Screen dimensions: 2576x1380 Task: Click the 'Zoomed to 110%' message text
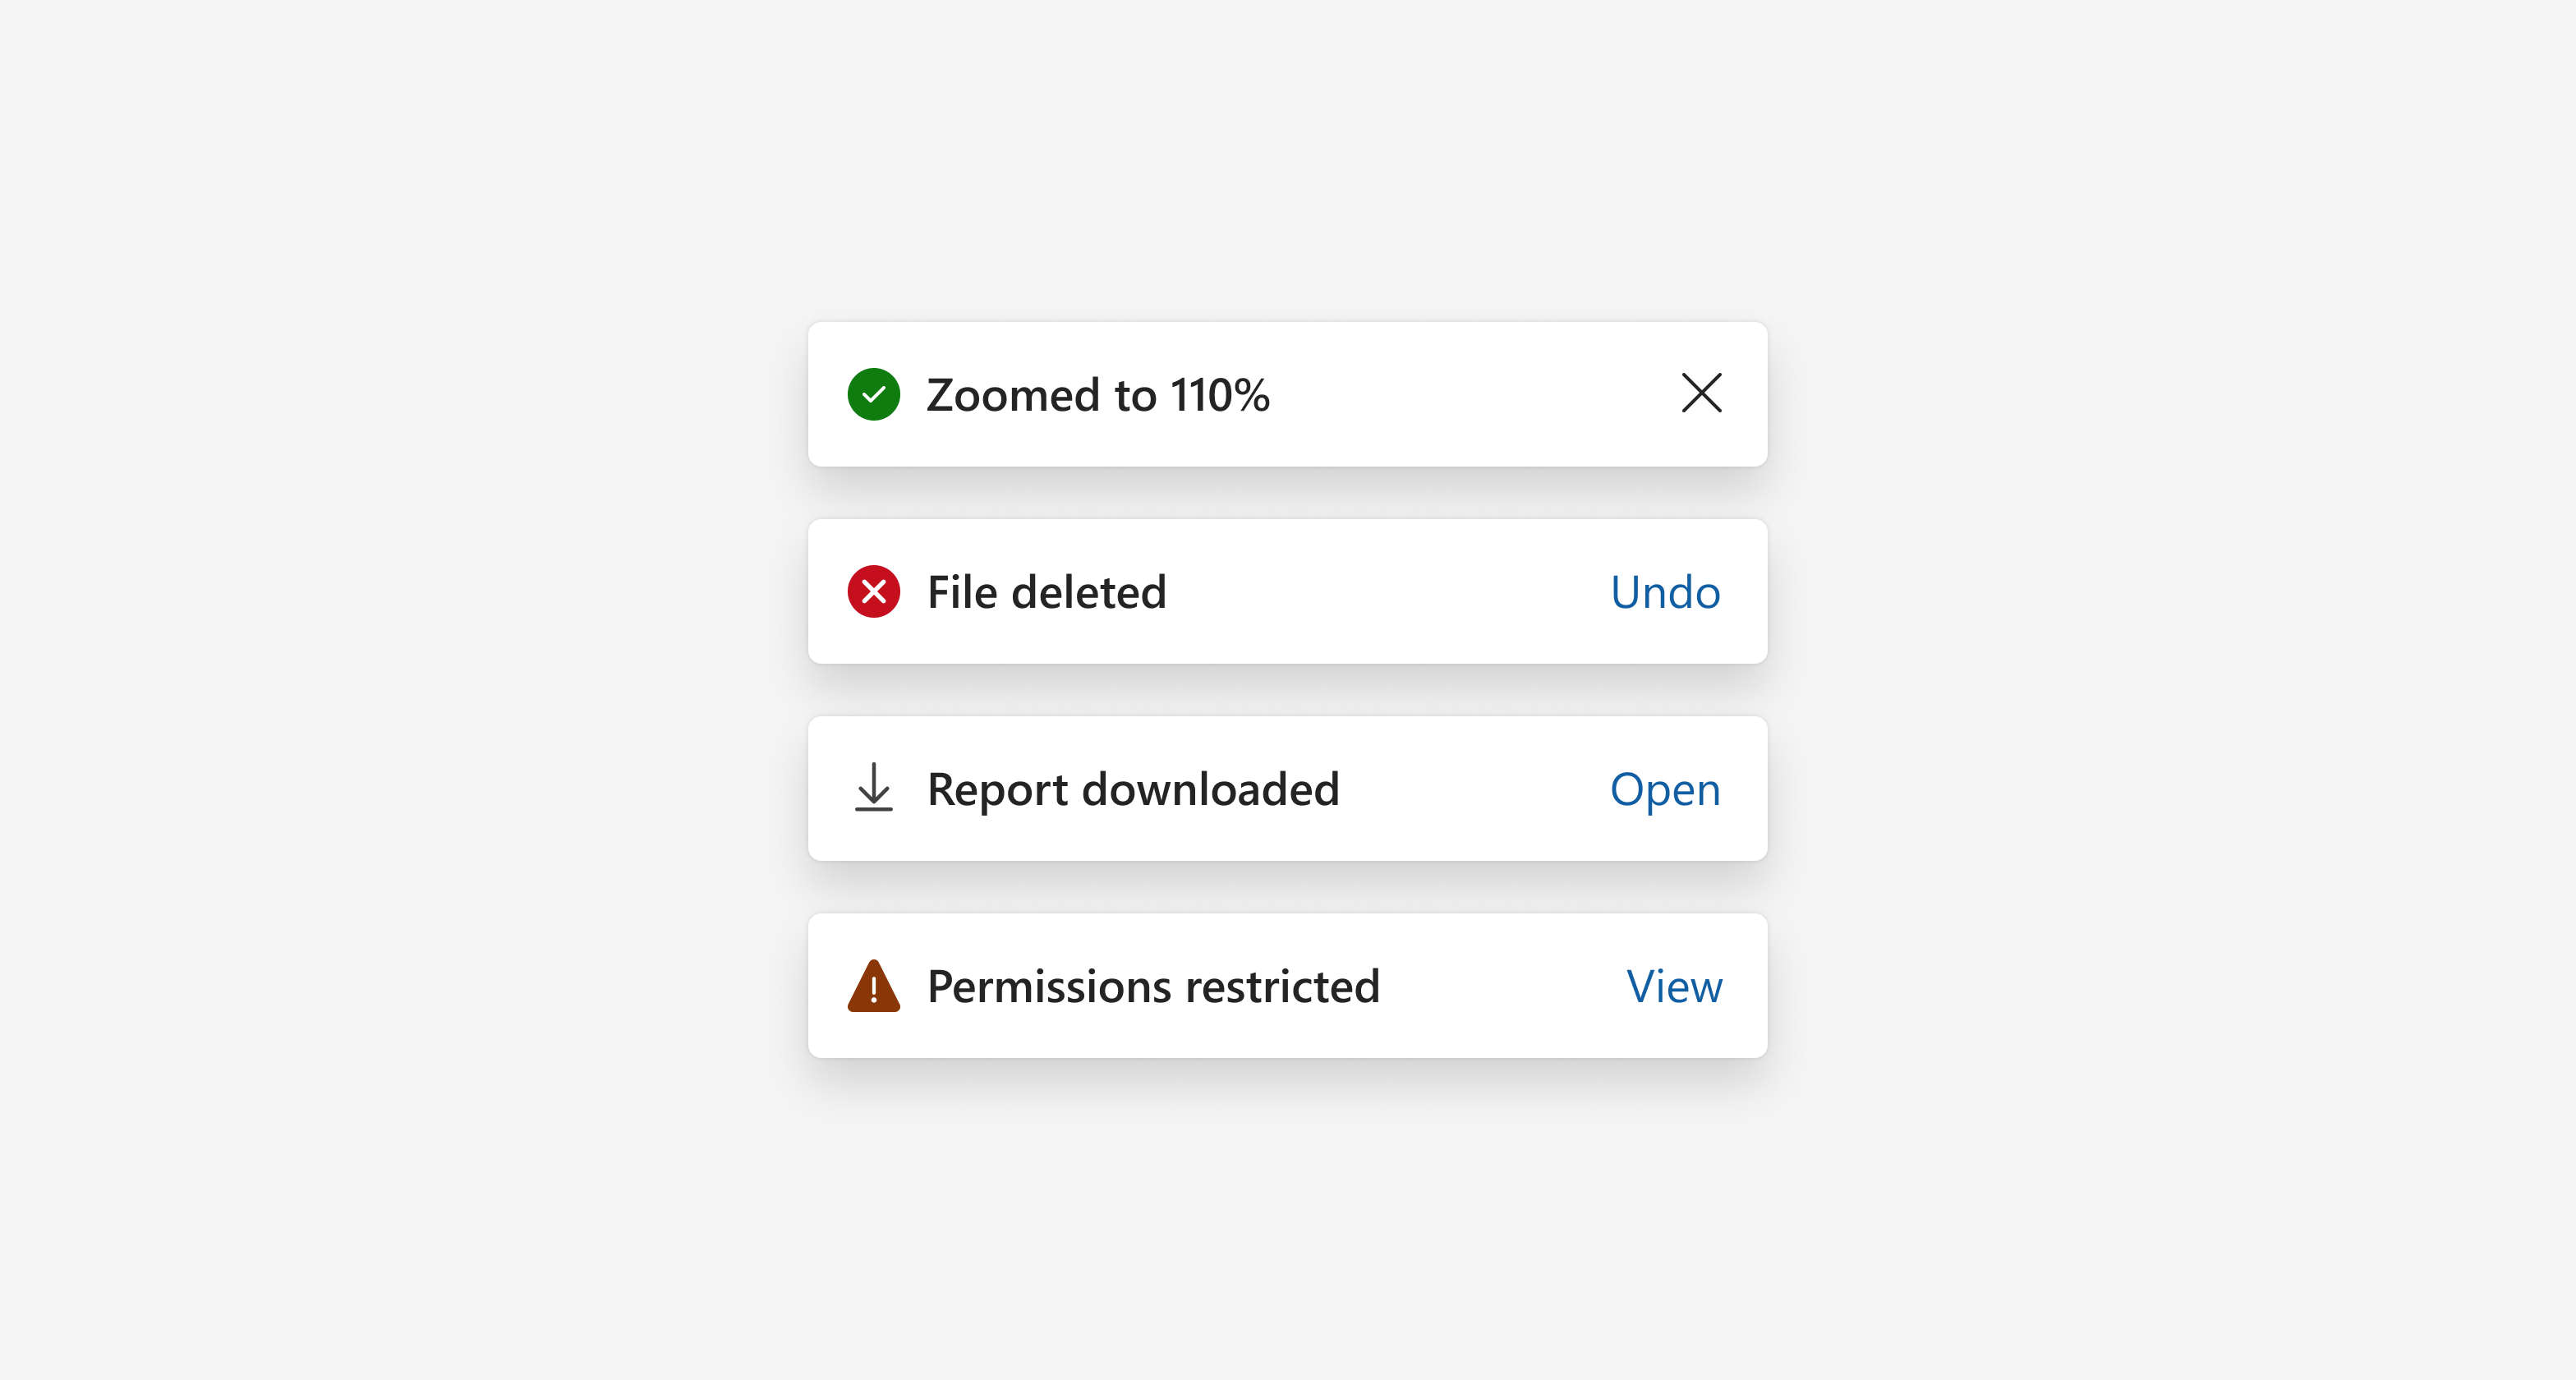[1098, 395]
